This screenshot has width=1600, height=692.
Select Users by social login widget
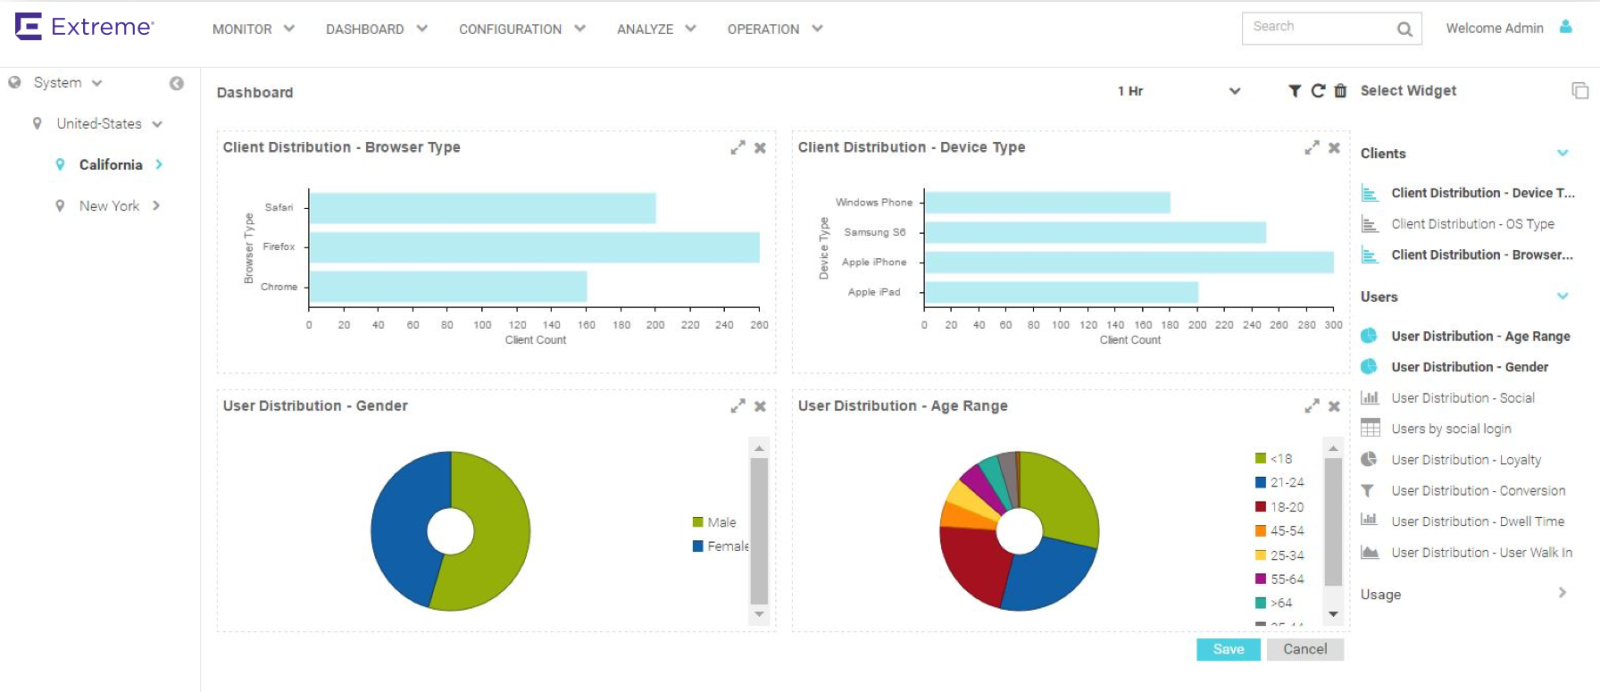click(x=1451, y=429)
